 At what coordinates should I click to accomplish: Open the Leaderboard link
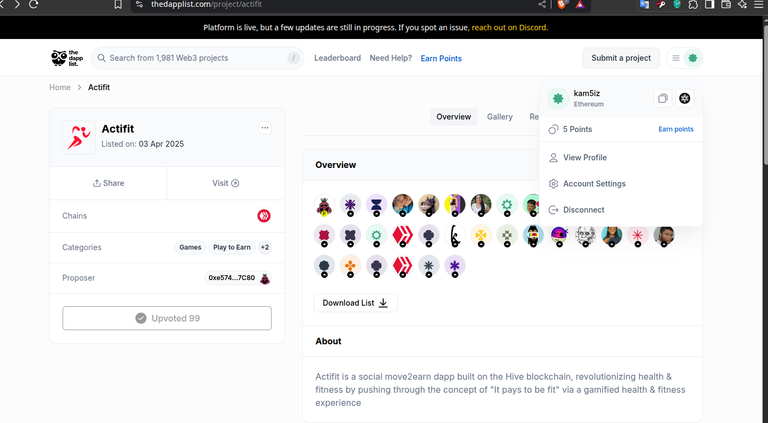(x=337, y=58)
